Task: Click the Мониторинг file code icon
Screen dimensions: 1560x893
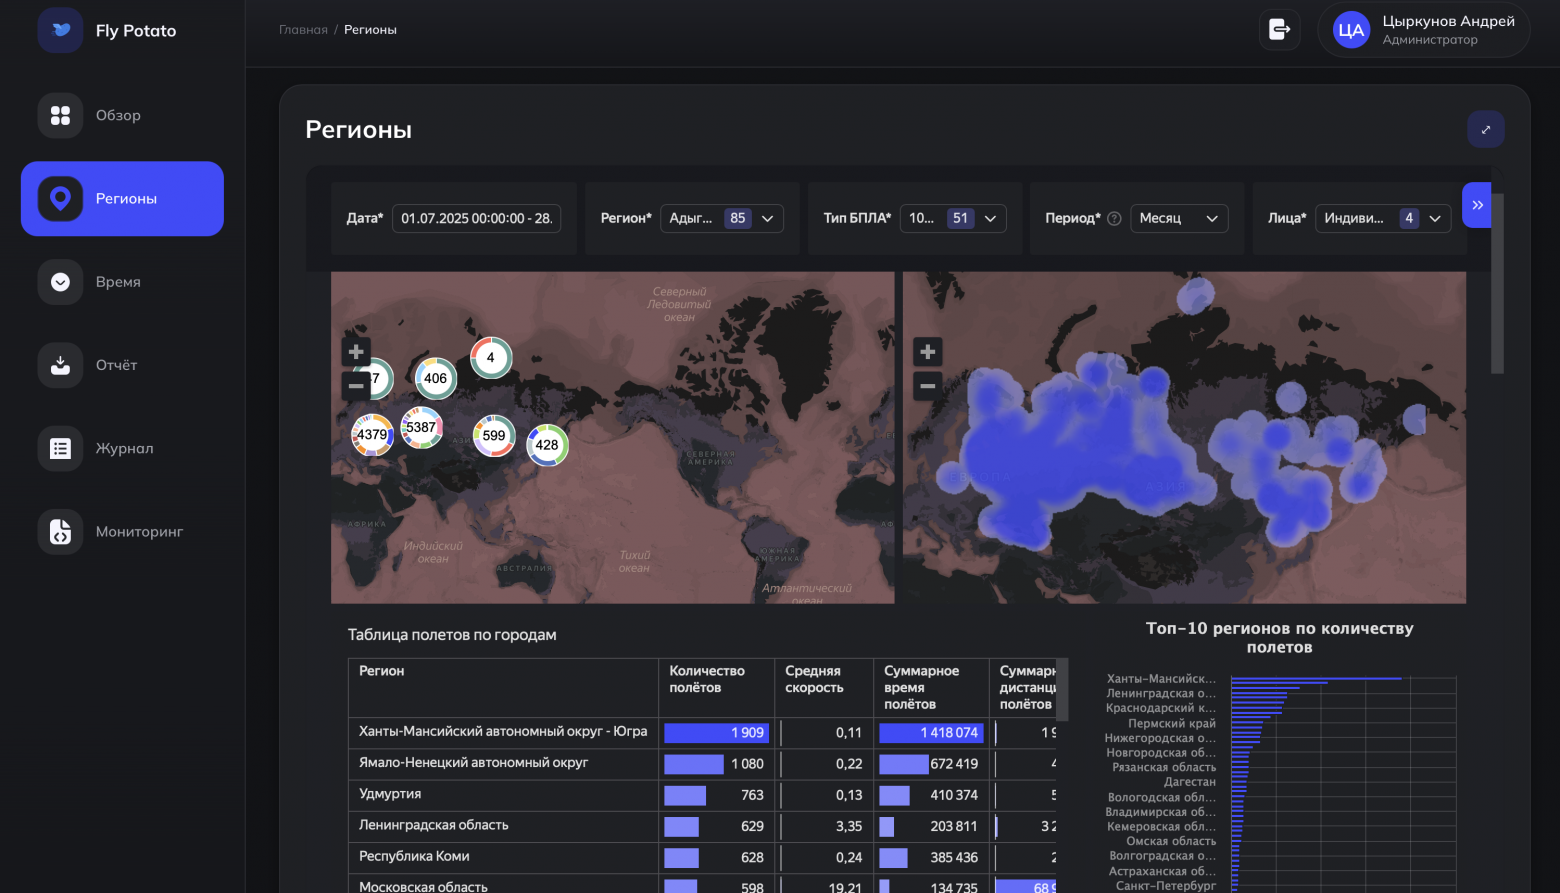Action: click(x=60, y=532)
